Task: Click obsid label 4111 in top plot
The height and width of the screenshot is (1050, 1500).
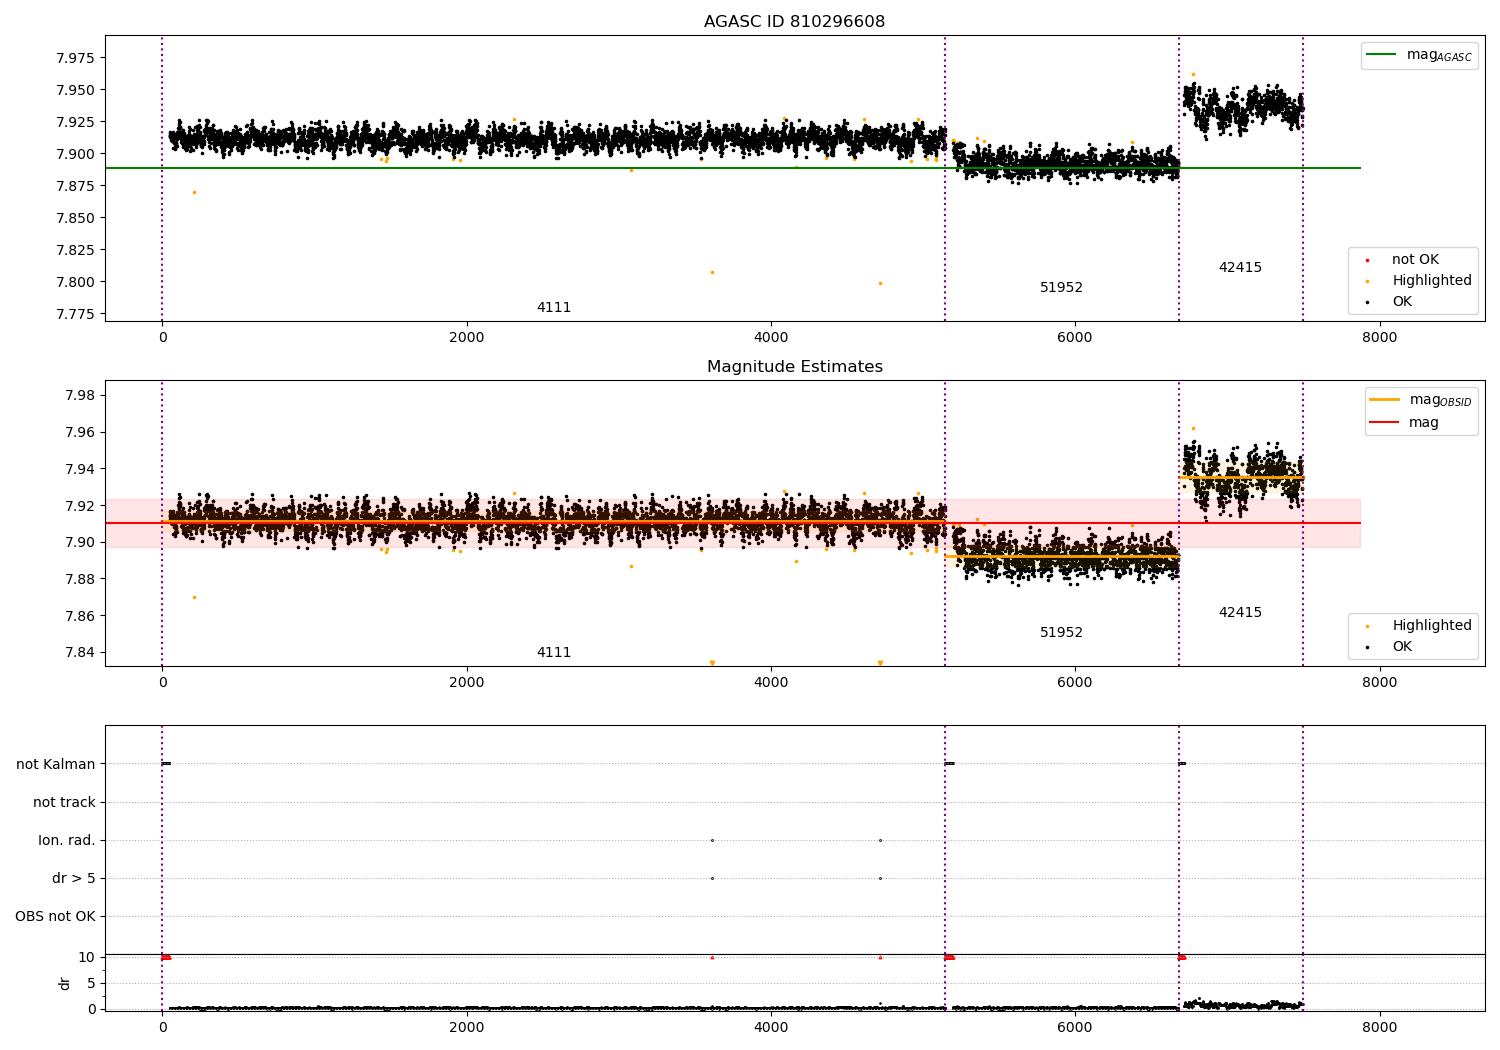Action: click(554, 307)
